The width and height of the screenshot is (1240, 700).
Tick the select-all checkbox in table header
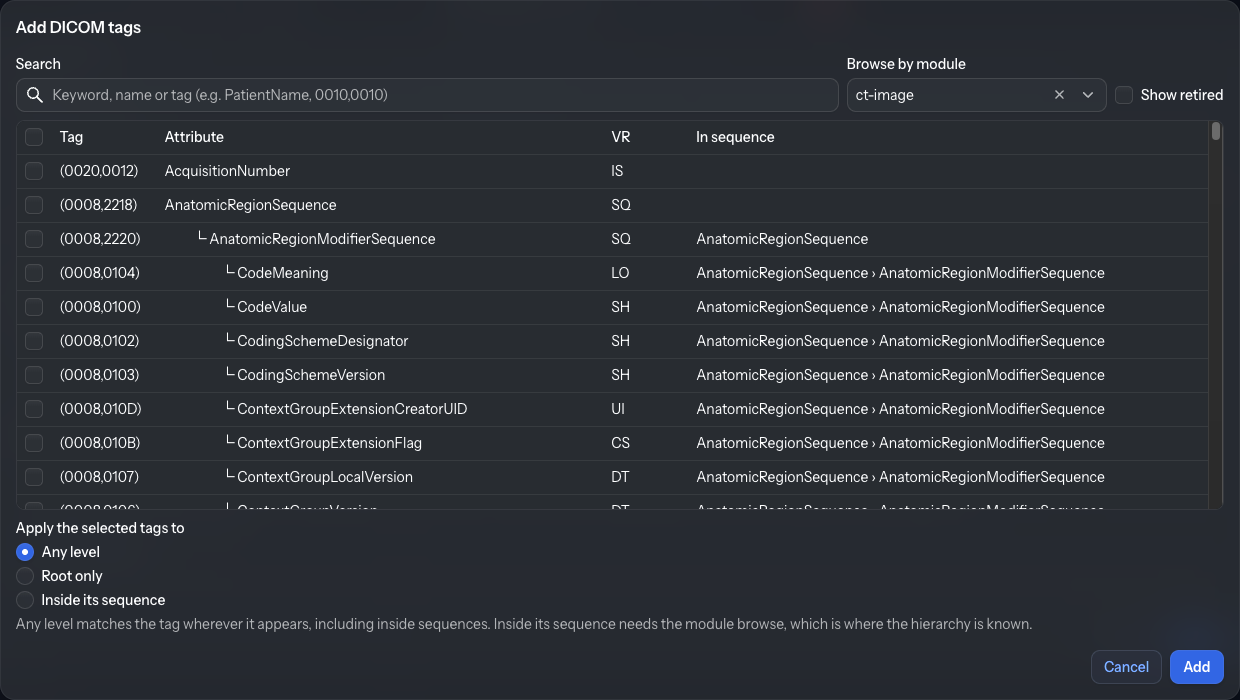(34, 137)
